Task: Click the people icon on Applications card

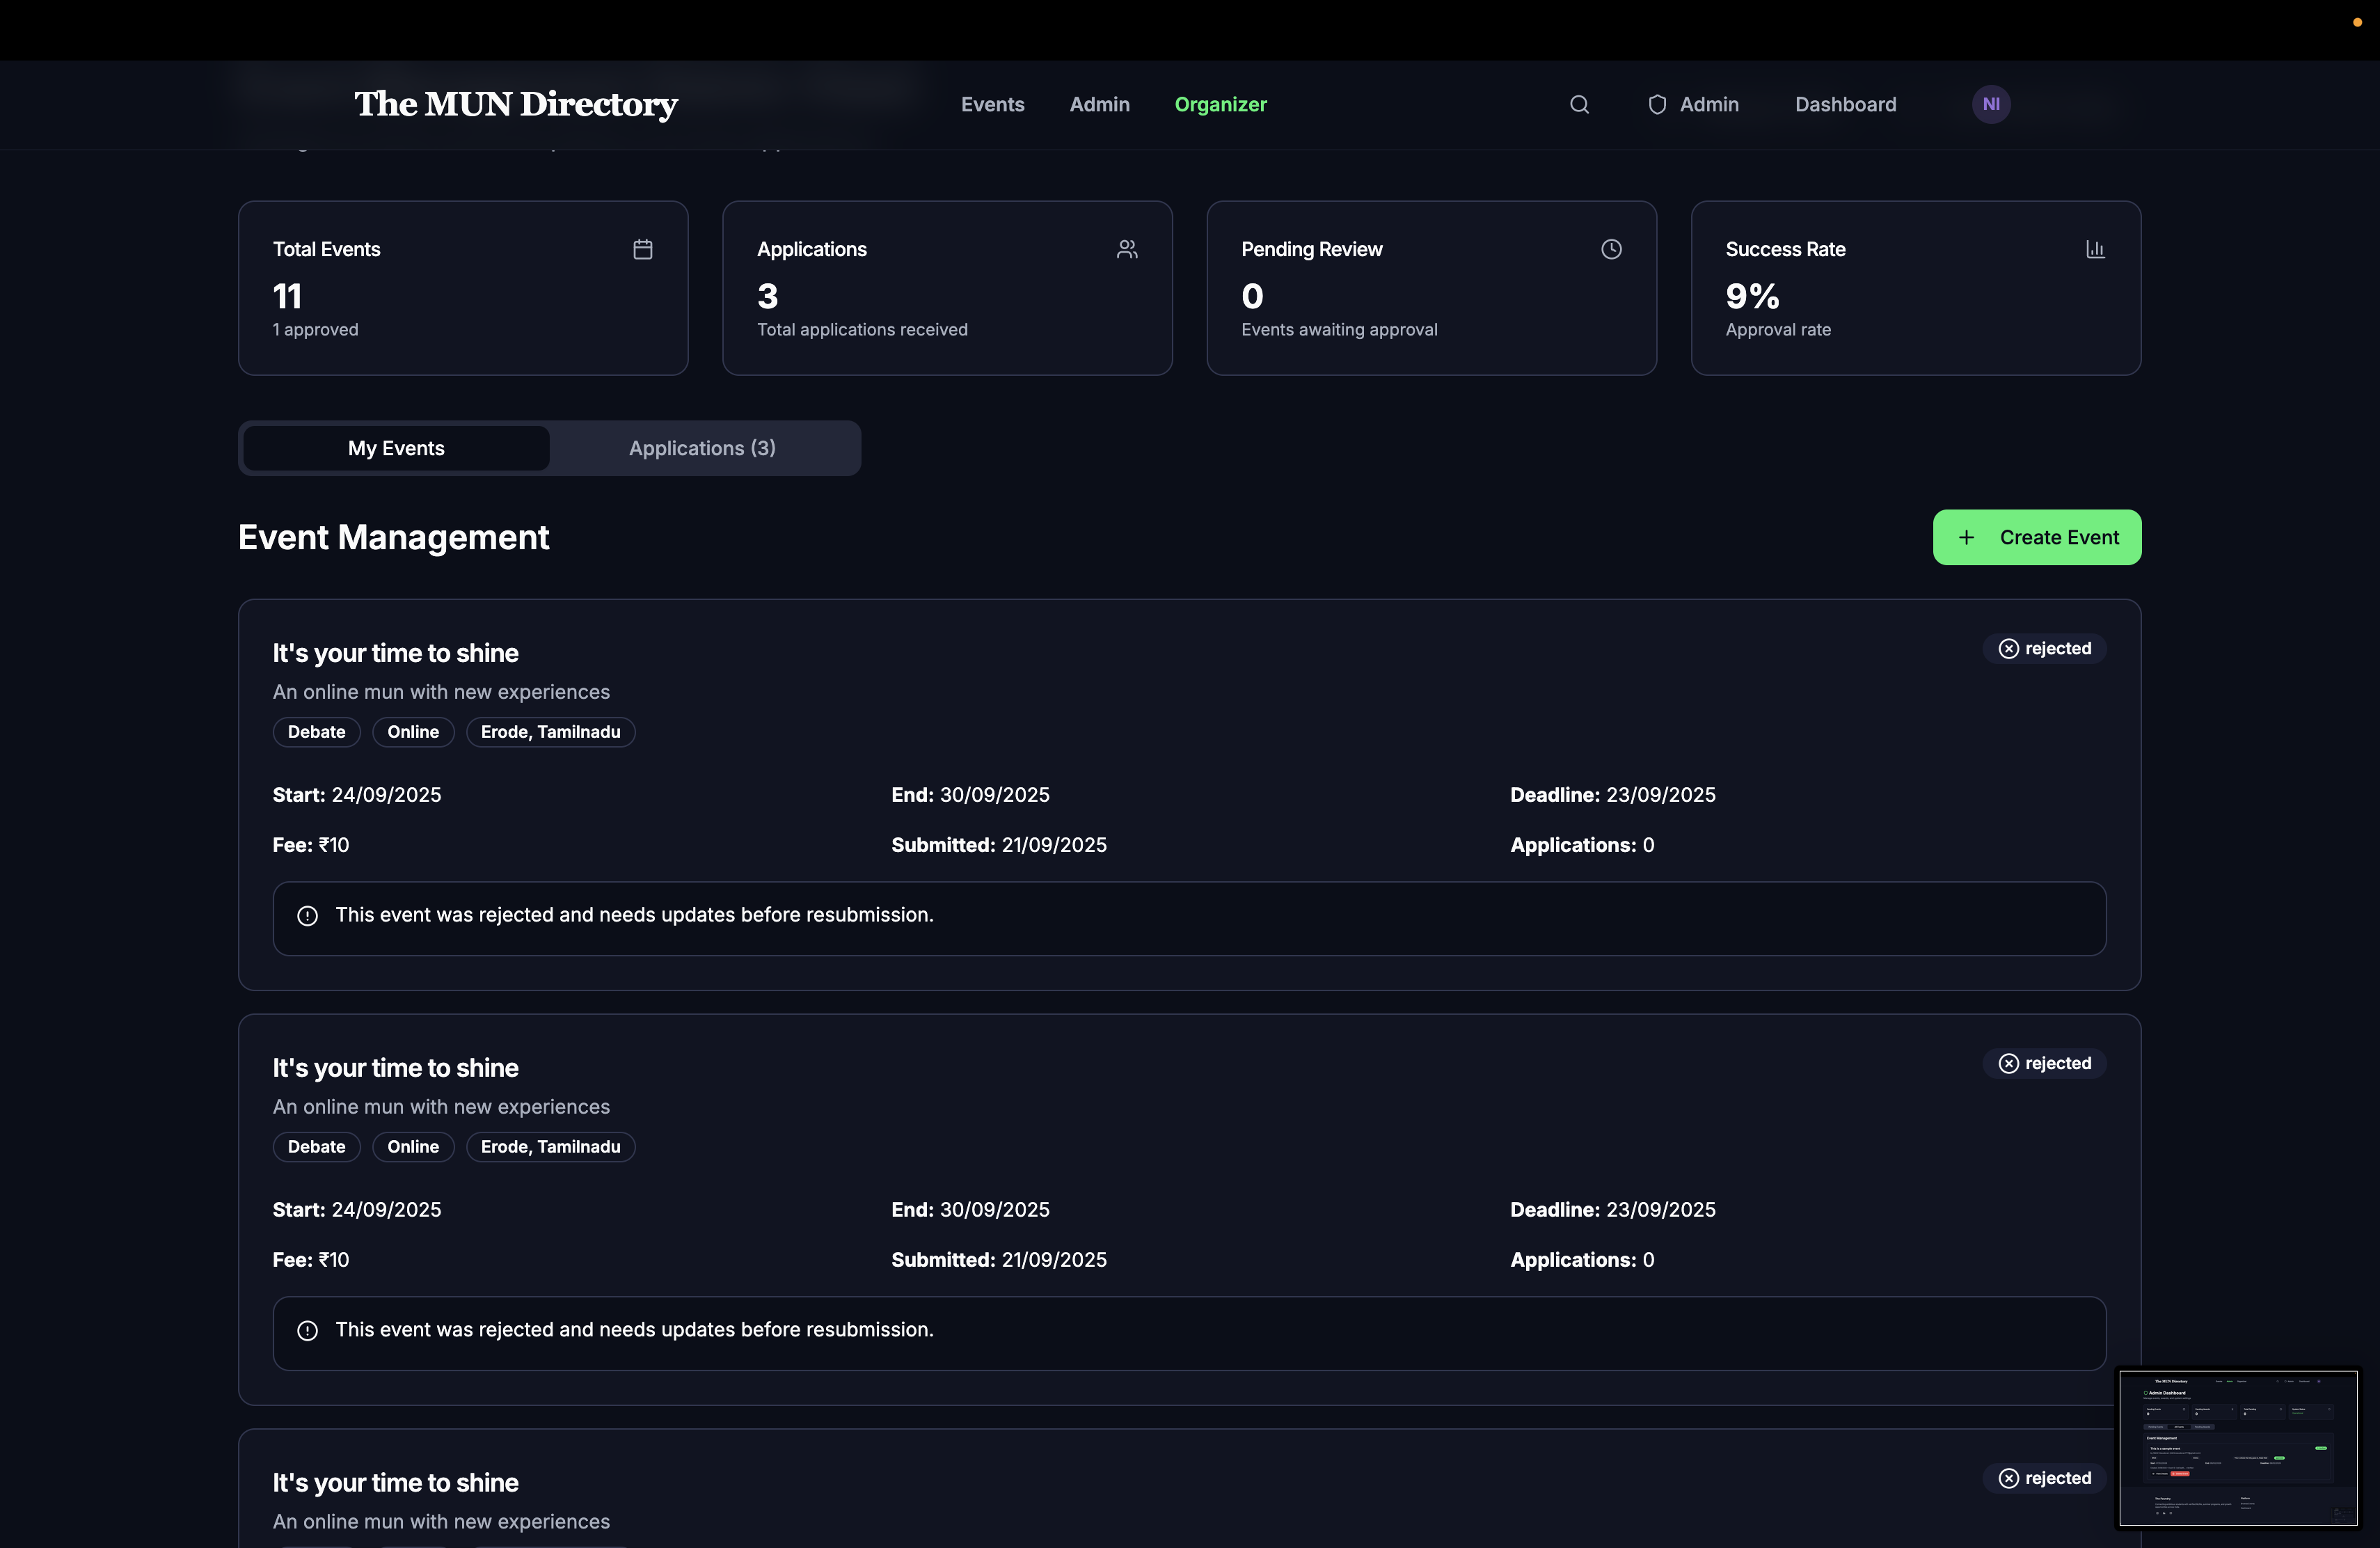Action: [1127, 249]
